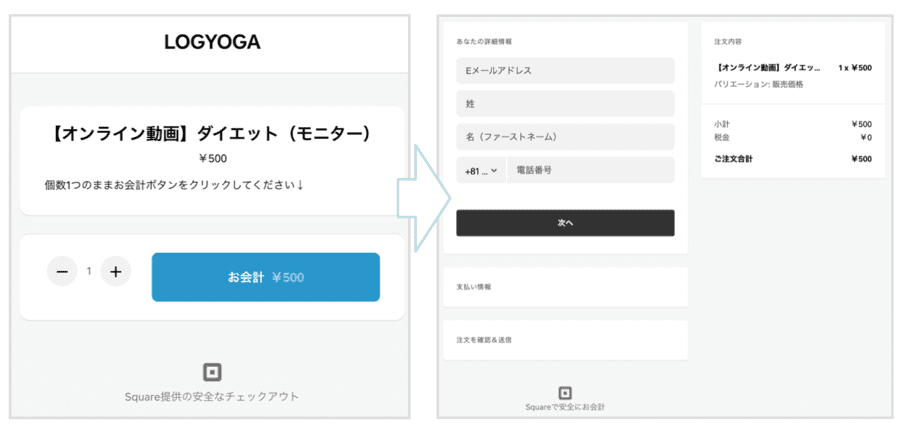Click the dark 次へ button
The height and width of the screenshot is (434, 900).
(565, 223)
